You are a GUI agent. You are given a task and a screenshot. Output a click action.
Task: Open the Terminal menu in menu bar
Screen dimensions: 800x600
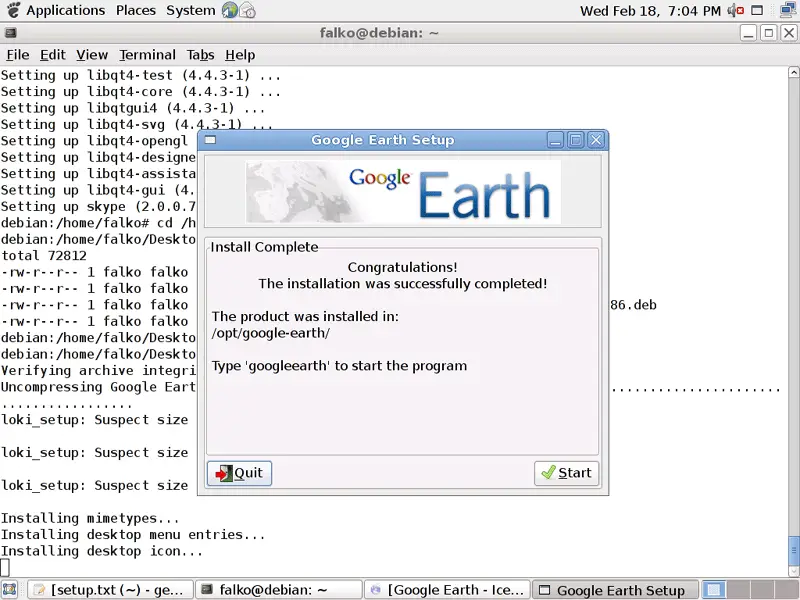tap(147, 55)
